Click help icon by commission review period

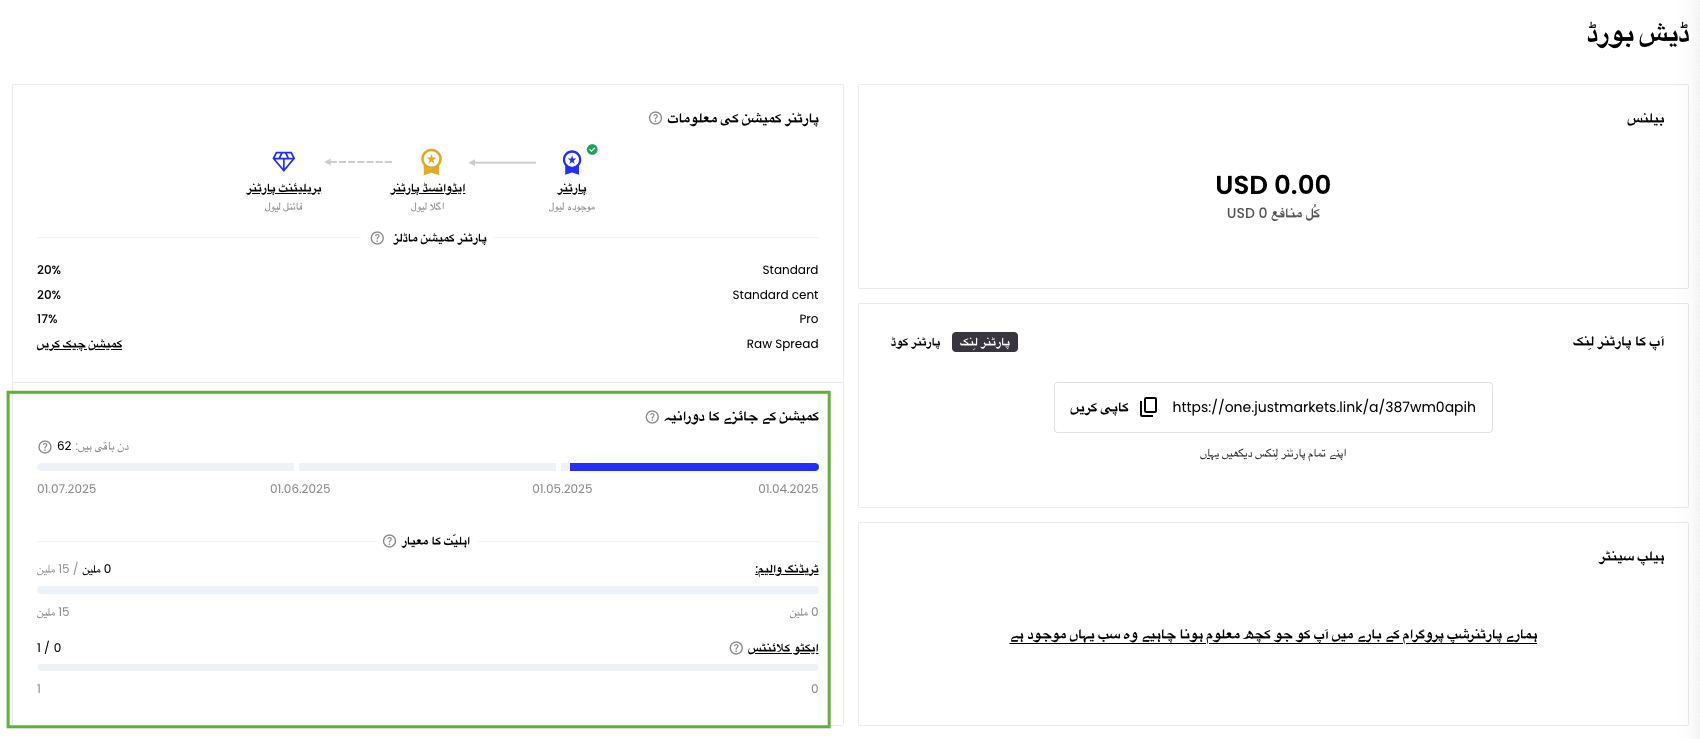652,417
